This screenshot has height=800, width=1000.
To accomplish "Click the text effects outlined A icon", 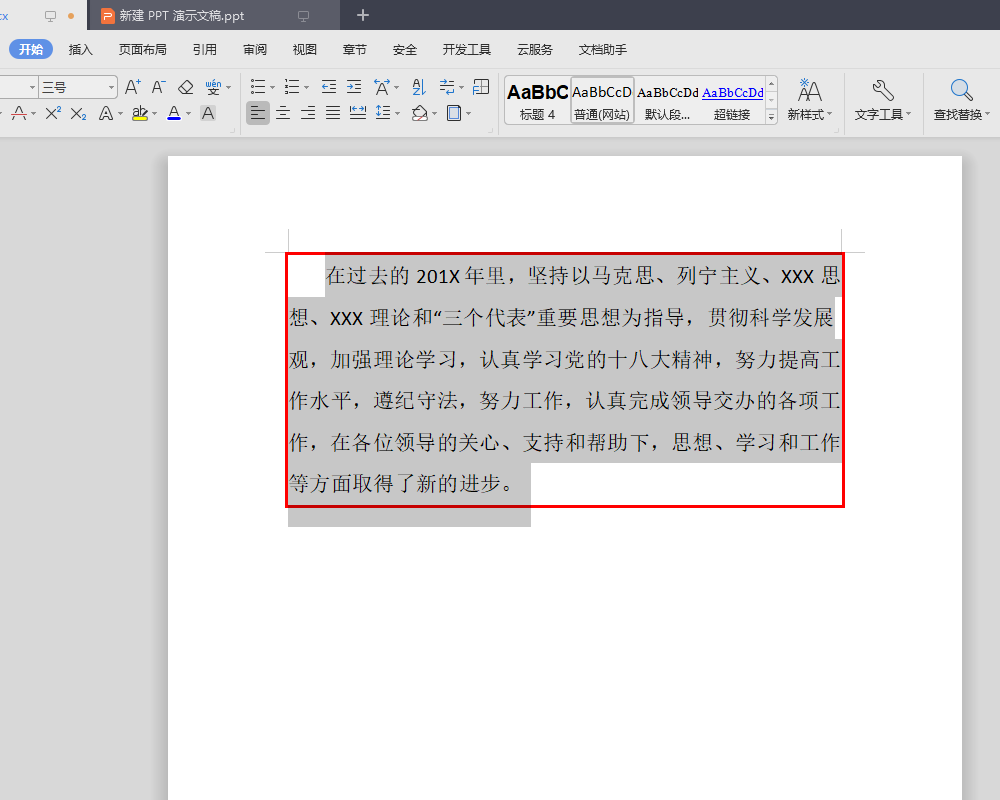I will [x=106, y=114].
